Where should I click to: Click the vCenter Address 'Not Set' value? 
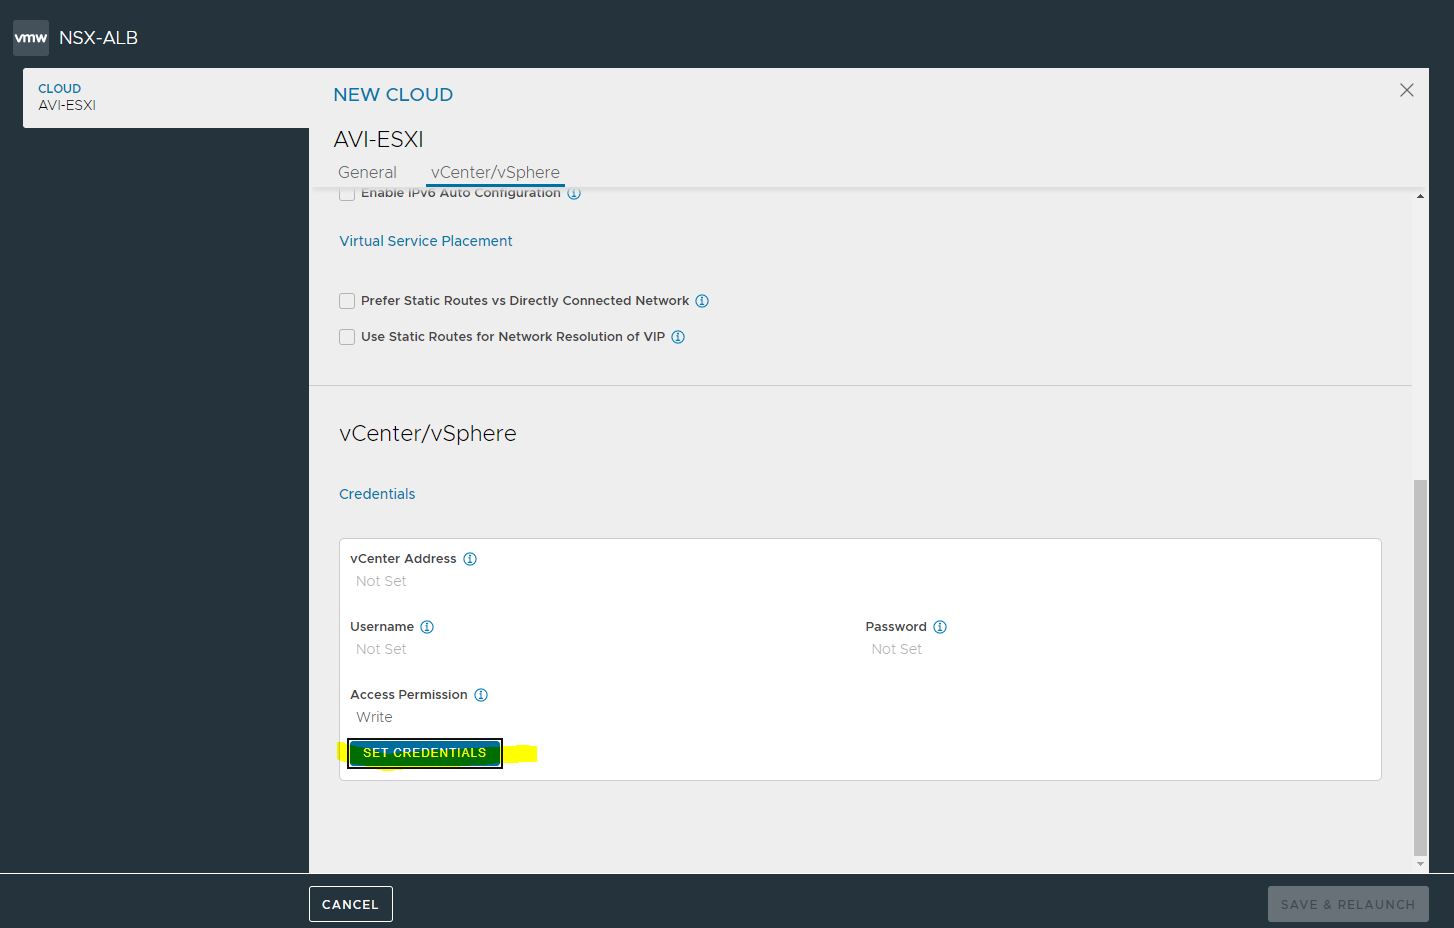point(381,581)
